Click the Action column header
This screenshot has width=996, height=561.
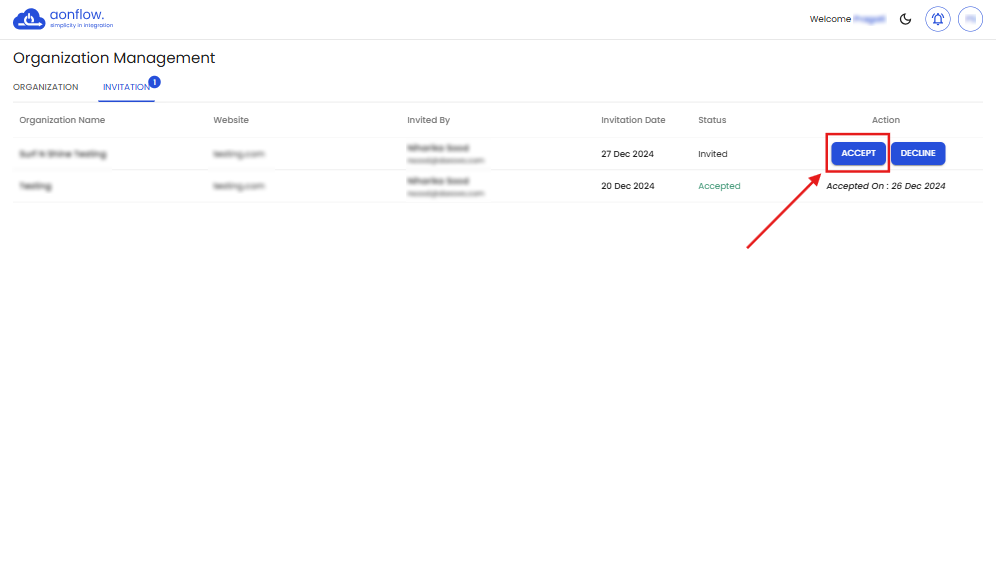[885, 120]
